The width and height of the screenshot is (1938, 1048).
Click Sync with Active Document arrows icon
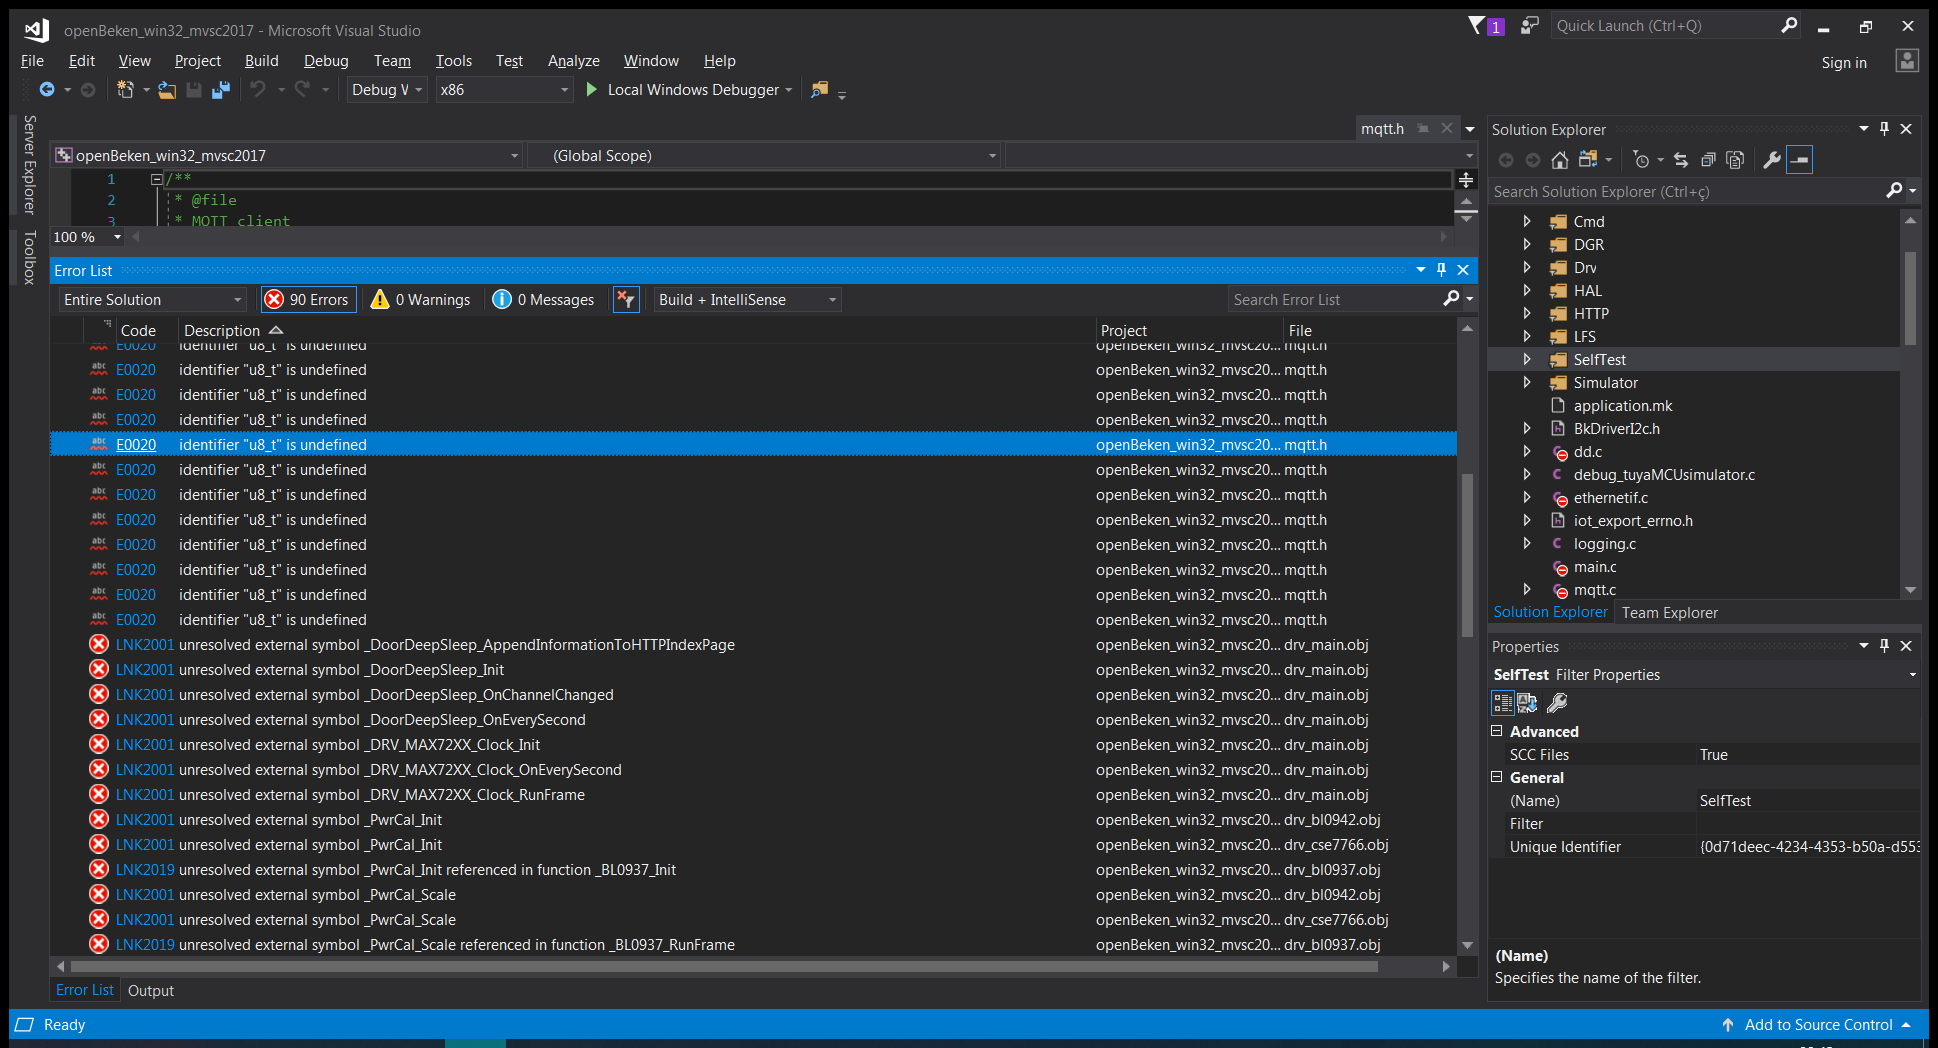(x=1681, y=160)
